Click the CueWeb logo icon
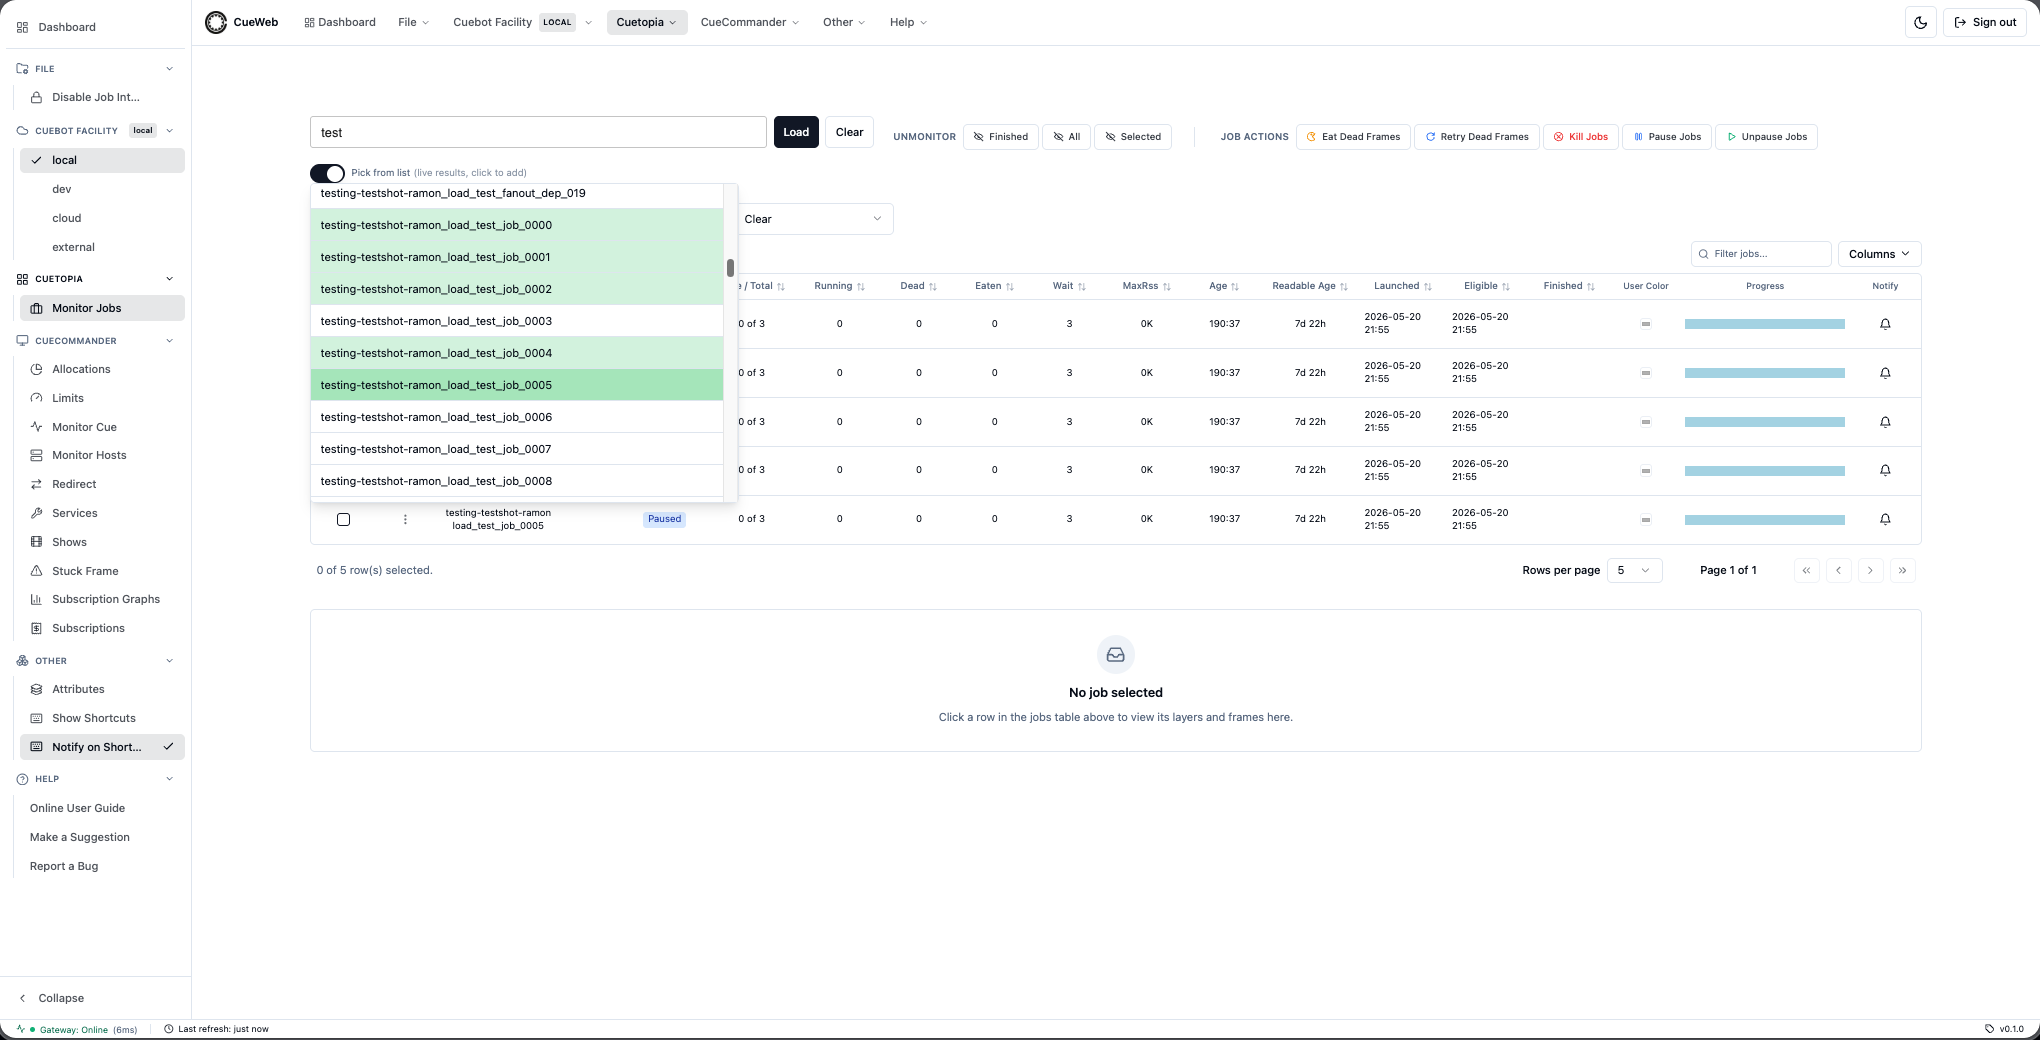 click(216, 22)
